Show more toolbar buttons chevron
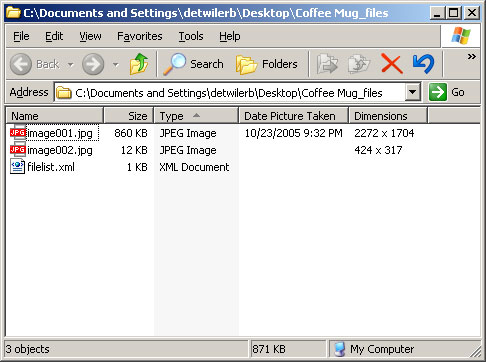The height and width of the screenshot is (362, 486). coord(471,56)
